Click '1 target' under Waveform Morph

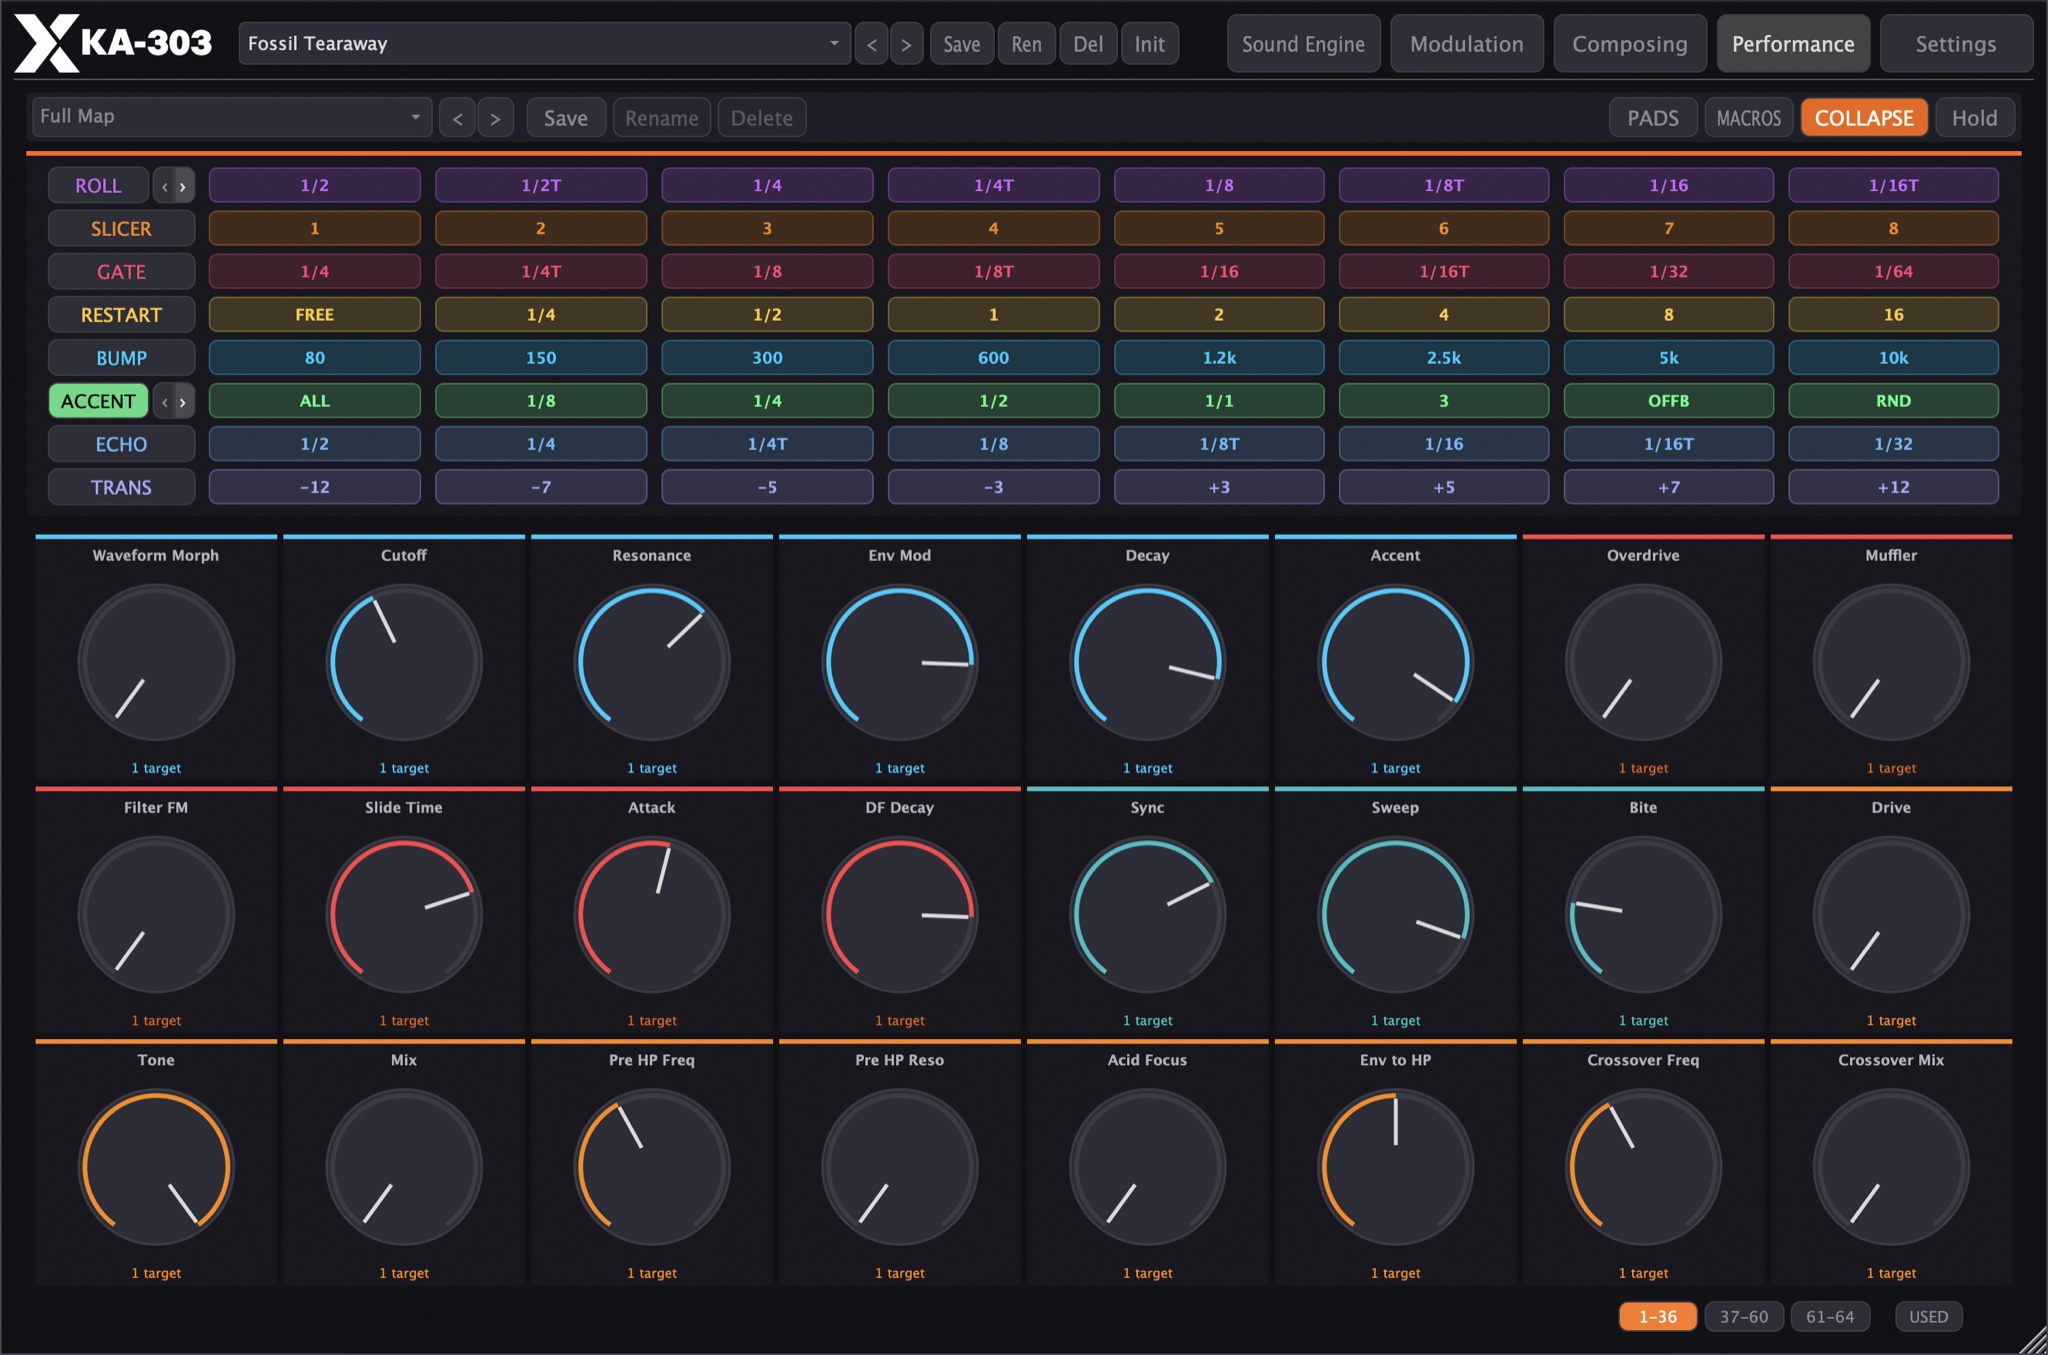point(156,768)
